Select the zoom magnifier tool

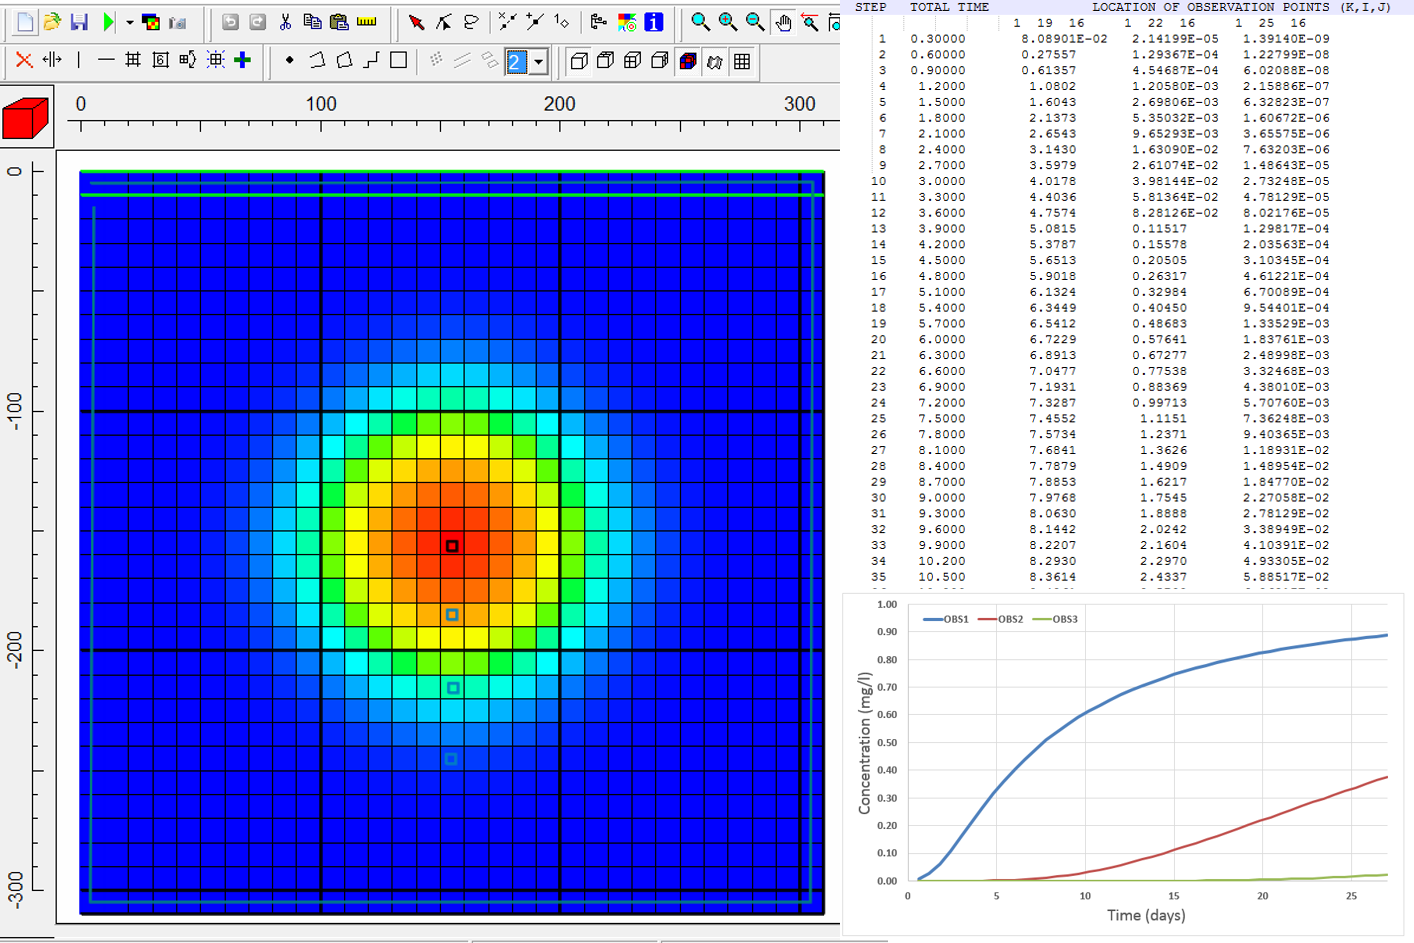point(700,22)
